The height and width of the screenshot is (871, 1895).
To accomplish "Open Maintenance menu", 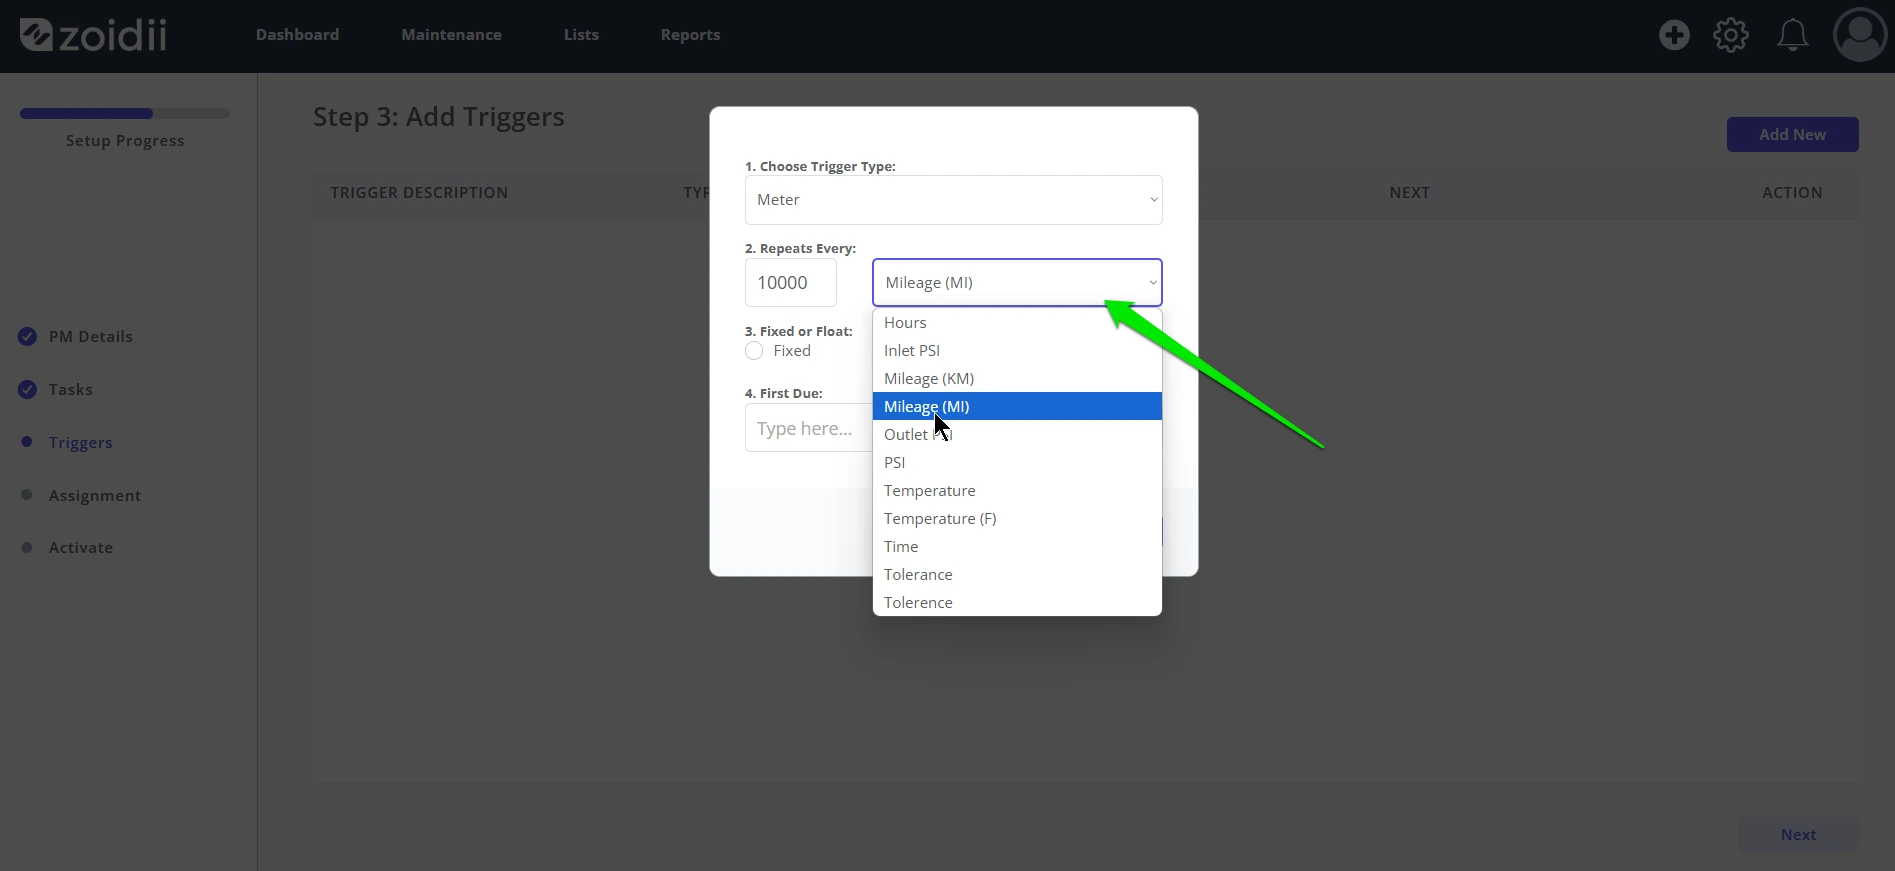I will [x=452, y=35].
